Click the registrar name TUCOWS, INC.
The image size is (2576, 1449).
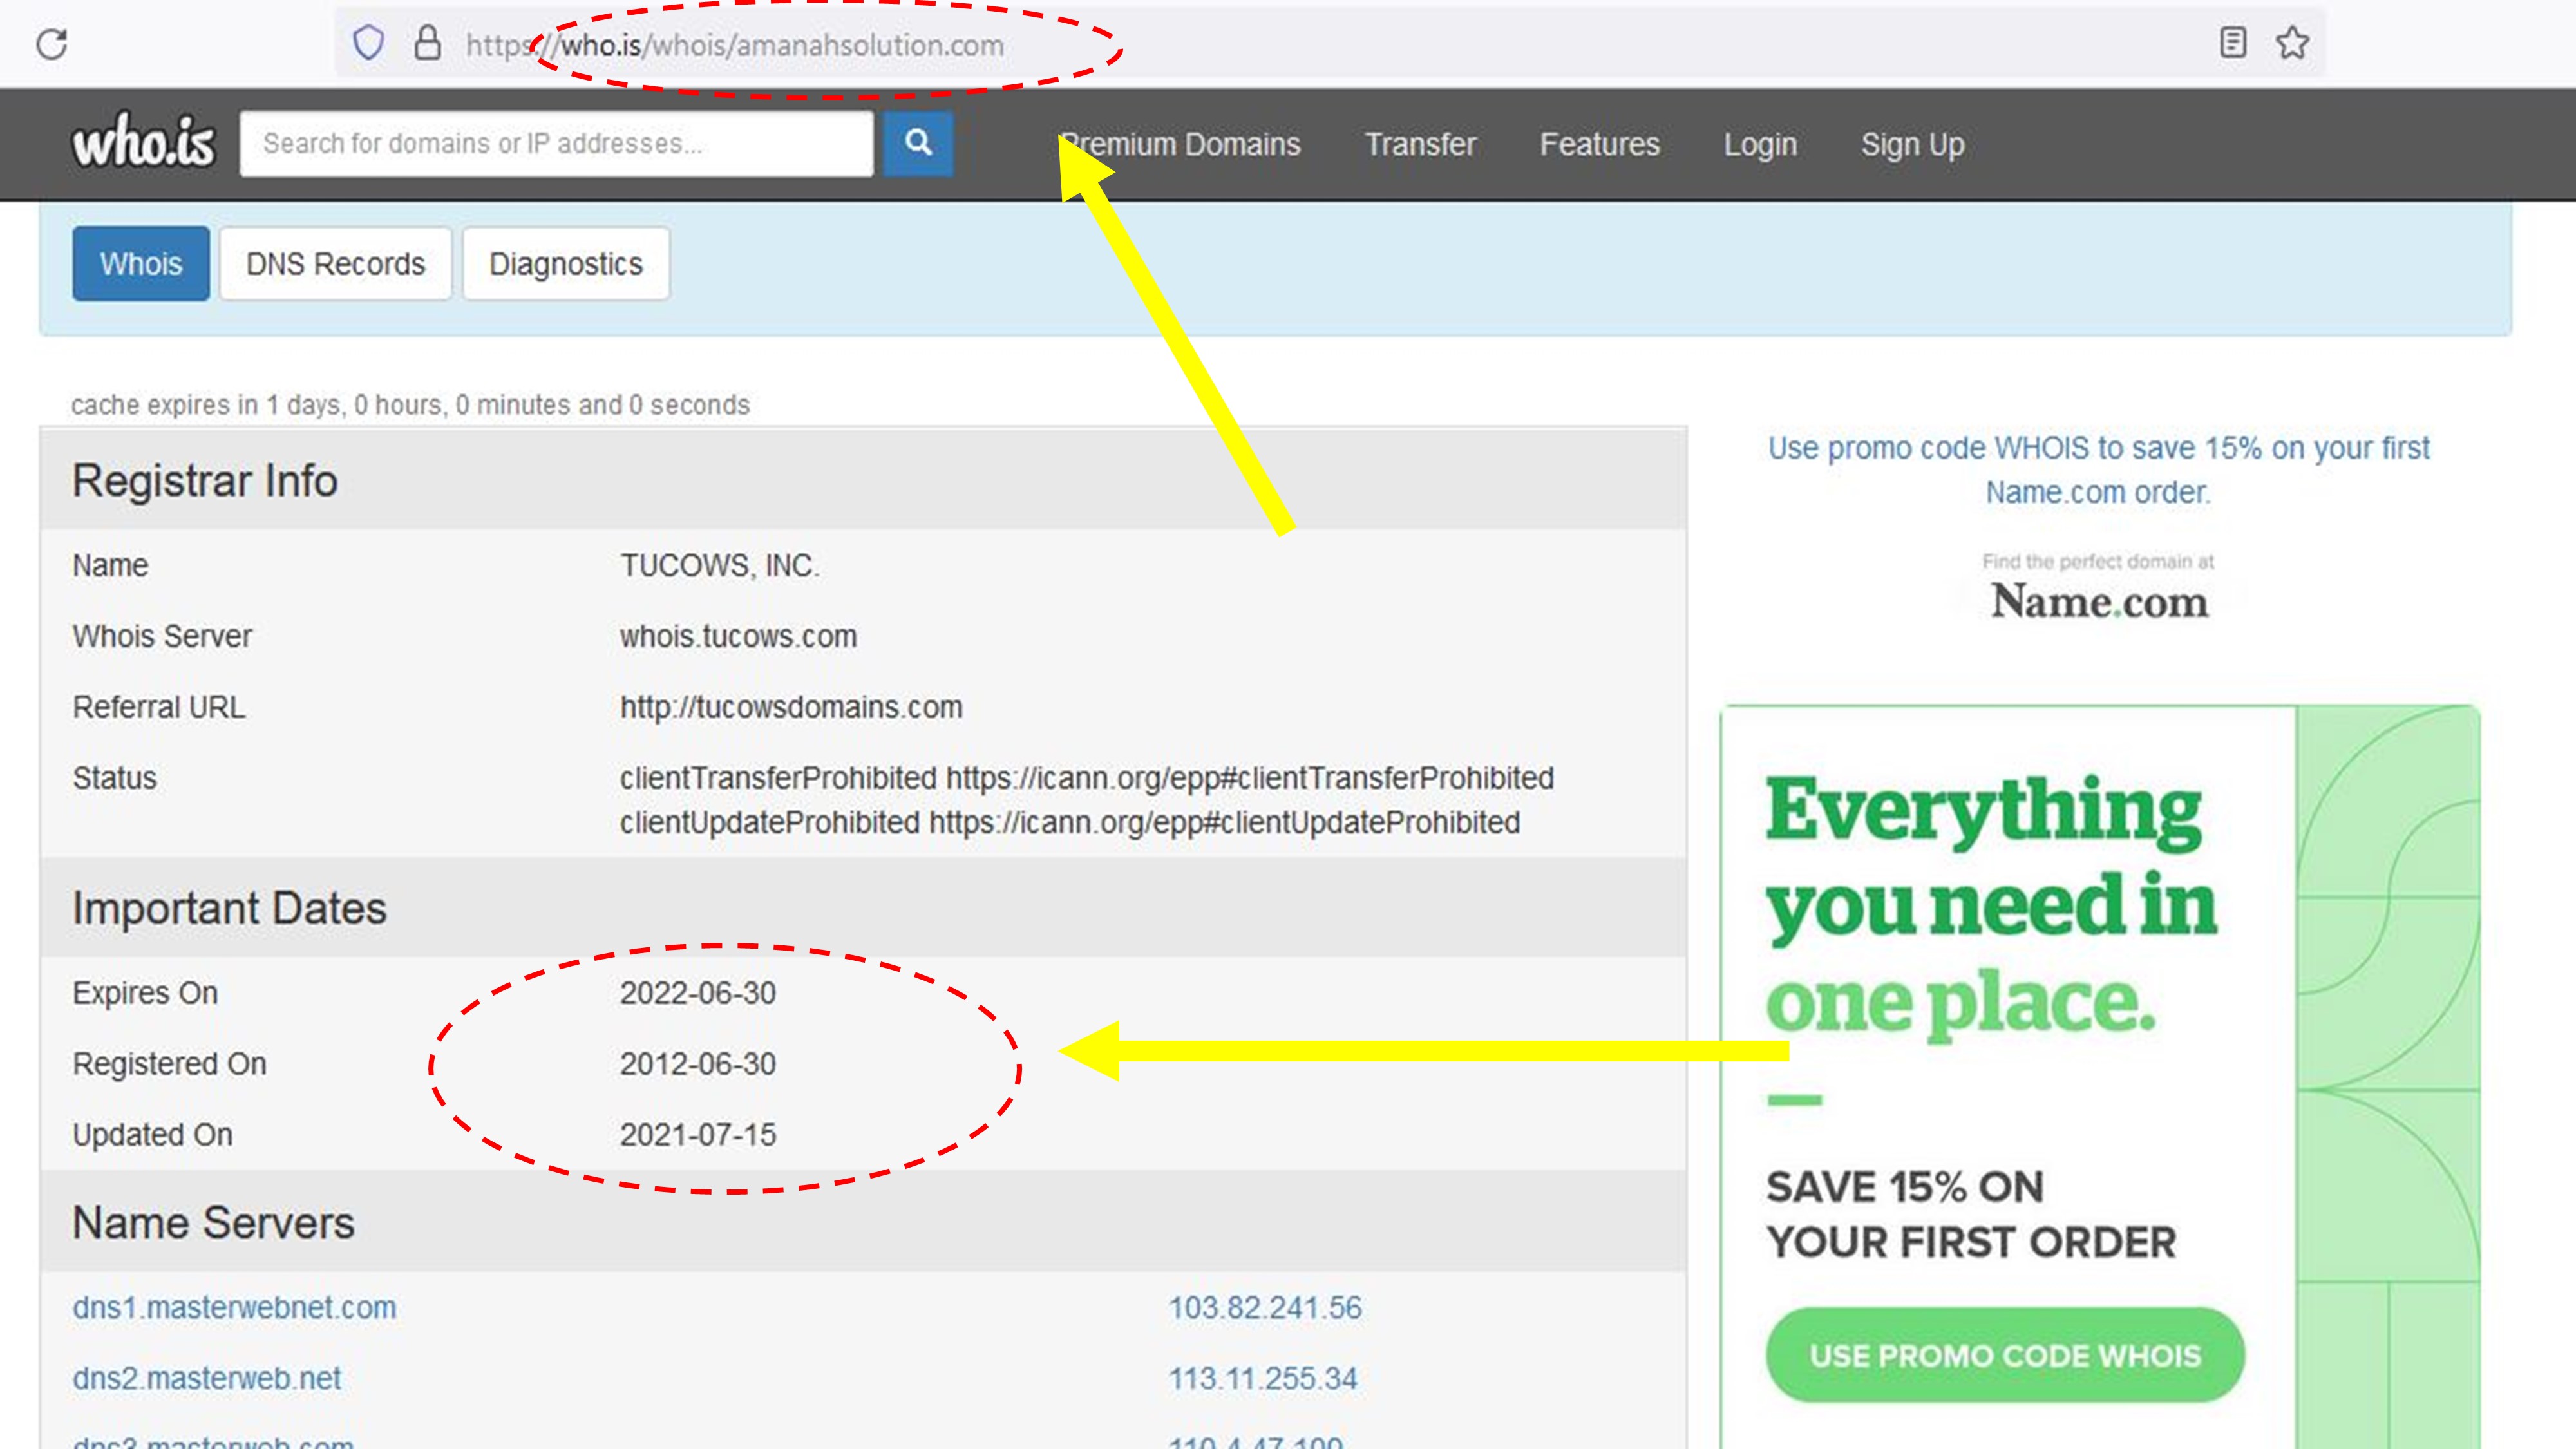pos(720,565)
